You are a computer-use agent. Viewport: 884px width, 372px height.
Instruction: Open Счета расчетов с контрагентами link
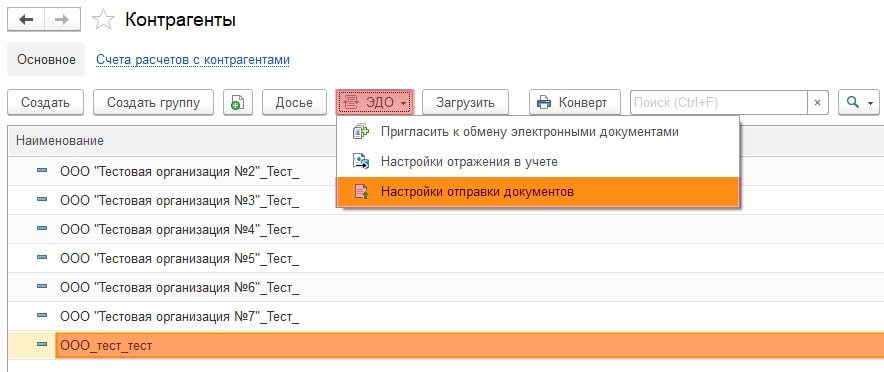coord(193,60)
